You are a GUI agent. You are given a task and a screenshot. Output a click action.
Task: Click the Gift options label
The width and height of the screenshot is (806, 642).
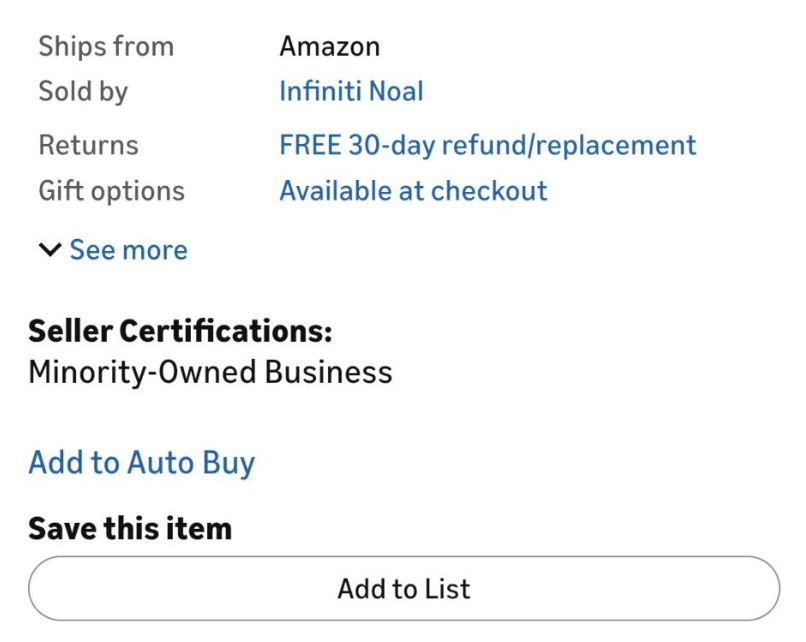(111, 191)
